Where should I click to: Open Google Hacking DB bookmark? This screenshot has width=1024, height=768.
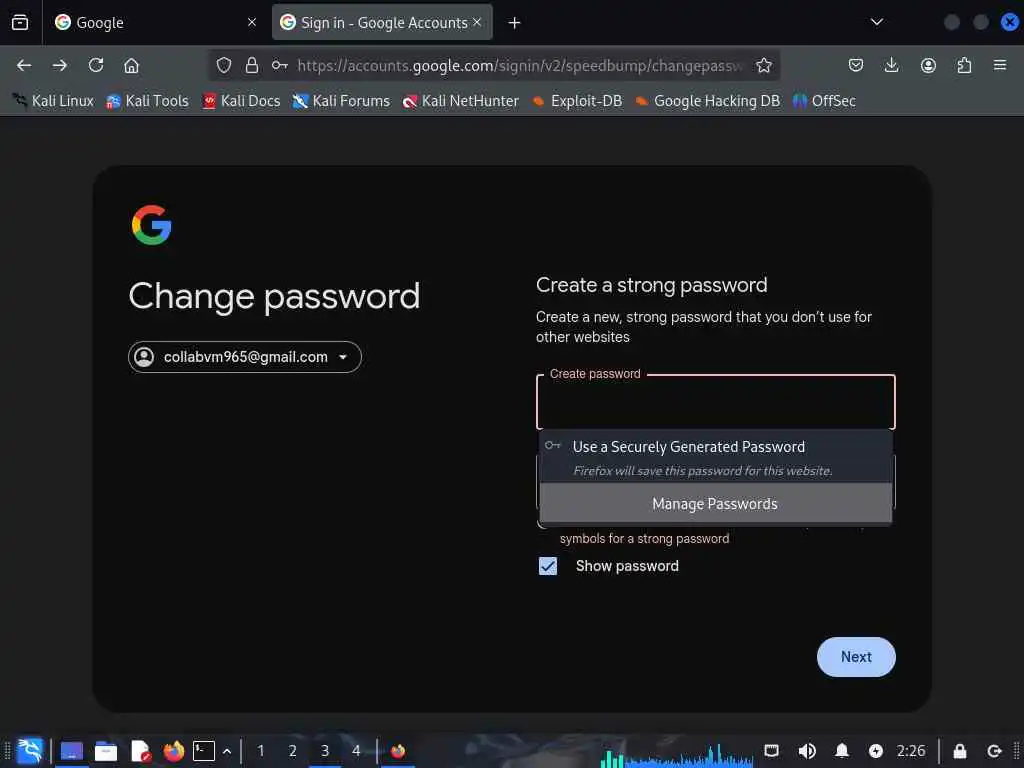[708, 101]
